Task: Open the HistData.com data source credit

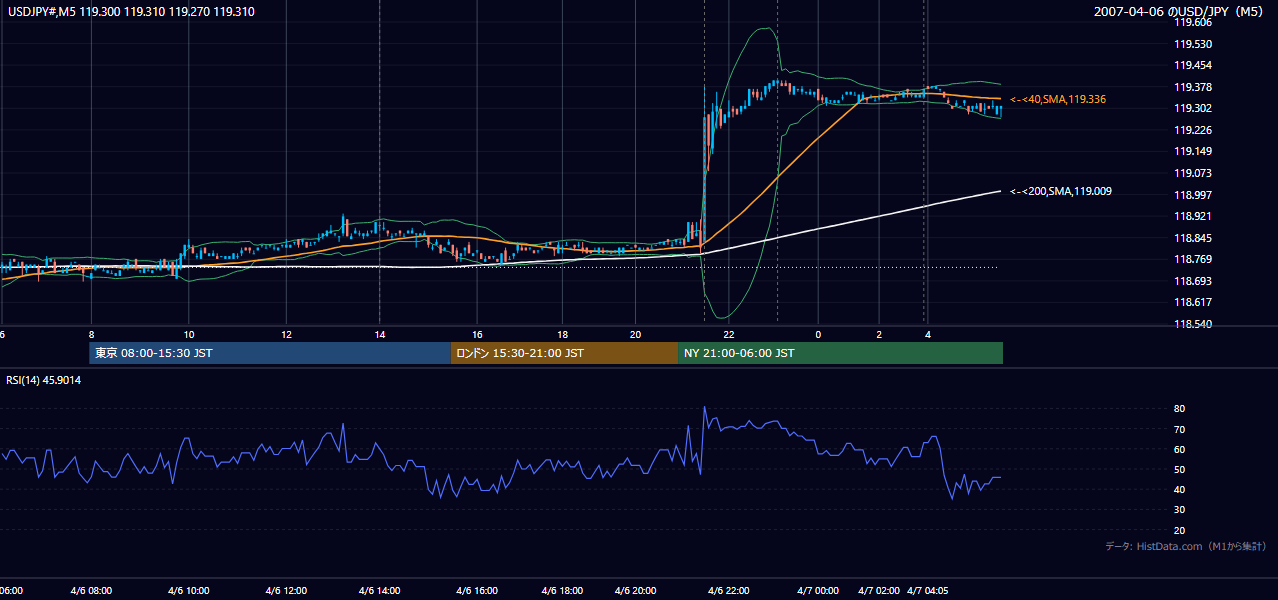Action: 1185,546
